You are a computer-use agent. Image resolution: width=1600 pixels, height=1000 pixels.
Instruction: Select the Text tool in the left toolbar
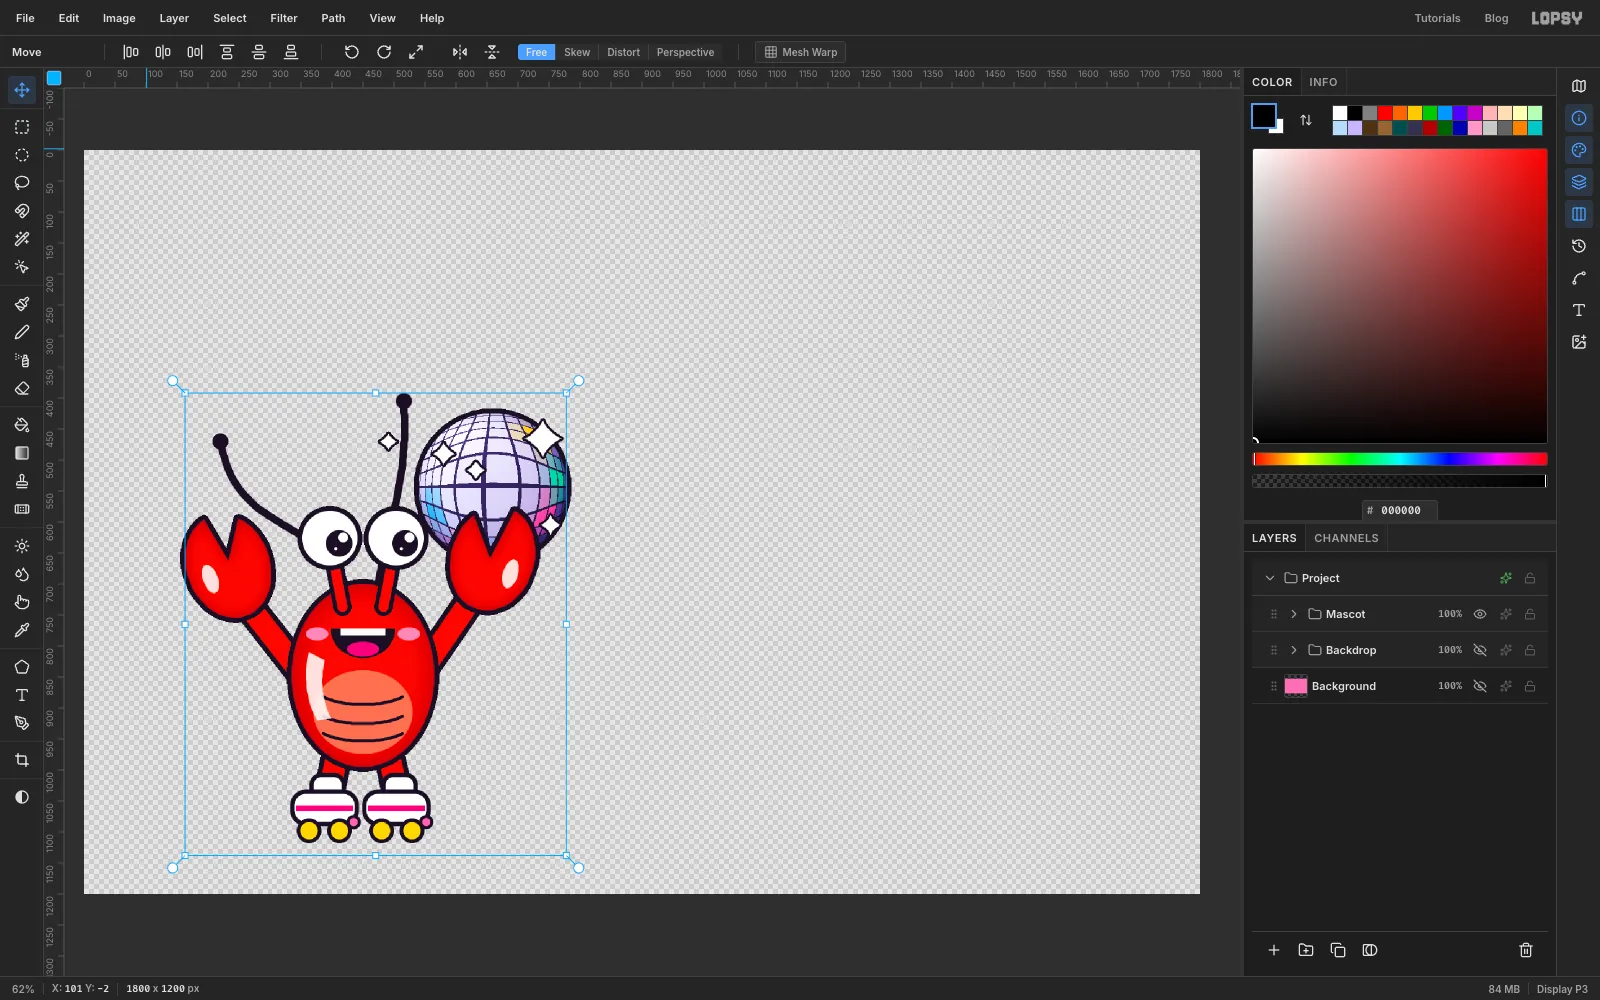pos(21,695)
